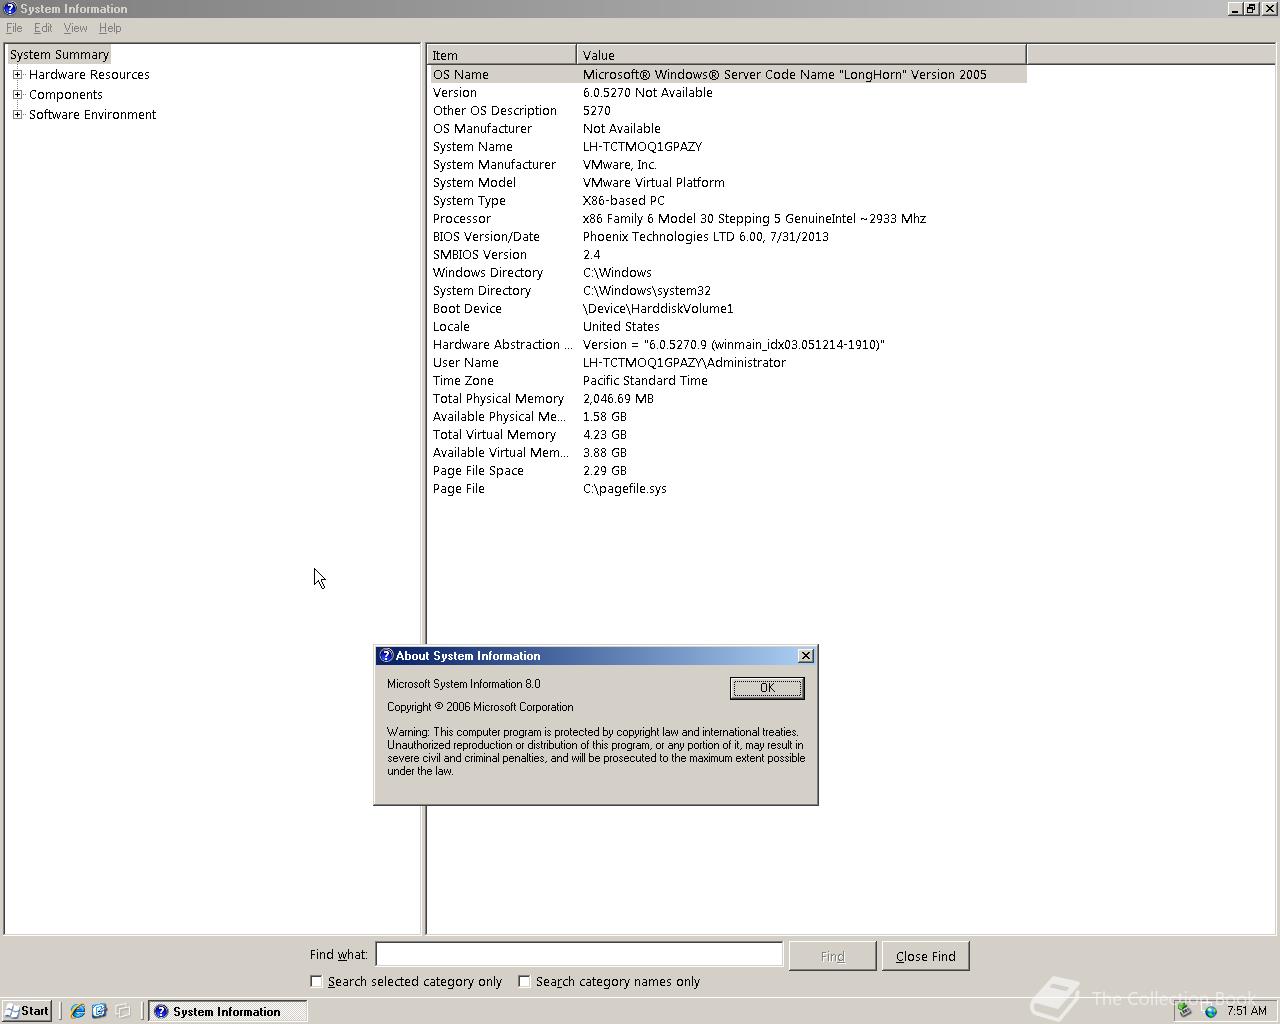Select the Other OS Description row
The height and width of the screenshot is (1024, 1280).
(x=728, y=111)
